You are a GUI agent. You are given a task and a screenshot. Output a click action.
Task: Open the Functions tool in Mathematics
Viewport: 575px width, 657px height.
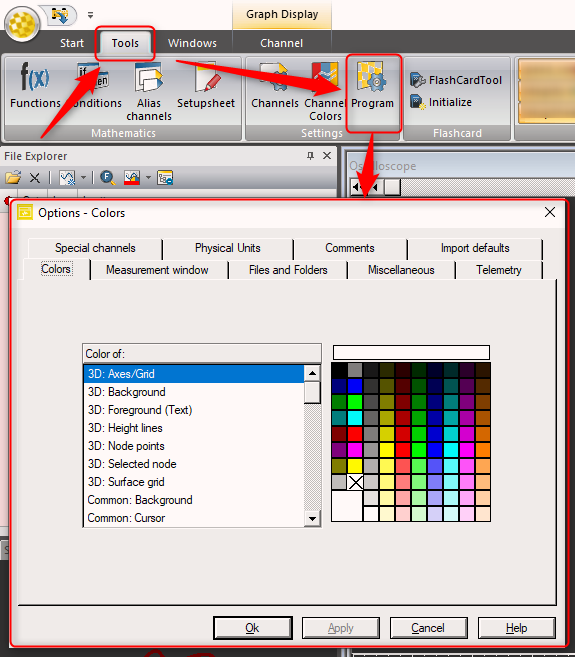pos(36,85)
